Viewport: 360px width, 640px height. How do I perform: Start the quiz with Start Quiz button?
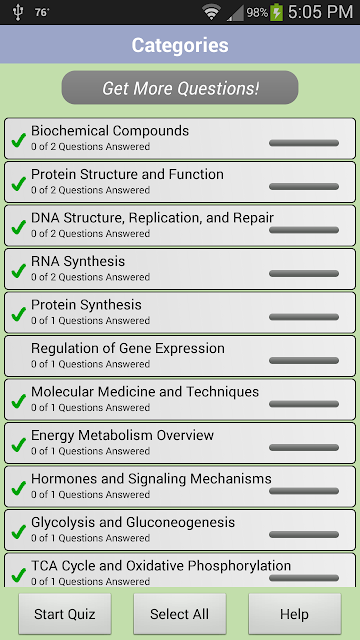(65, 614)
